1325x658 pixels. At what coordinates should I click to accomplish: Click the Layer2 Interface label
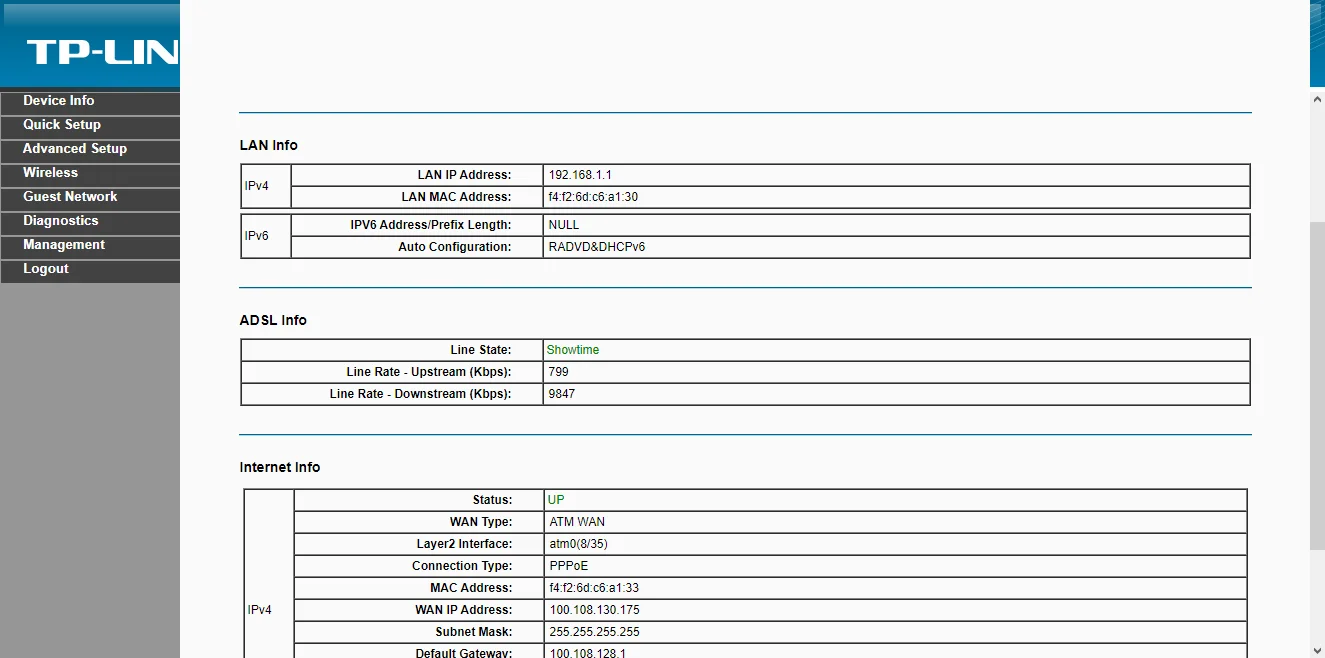tap(465, 544)
